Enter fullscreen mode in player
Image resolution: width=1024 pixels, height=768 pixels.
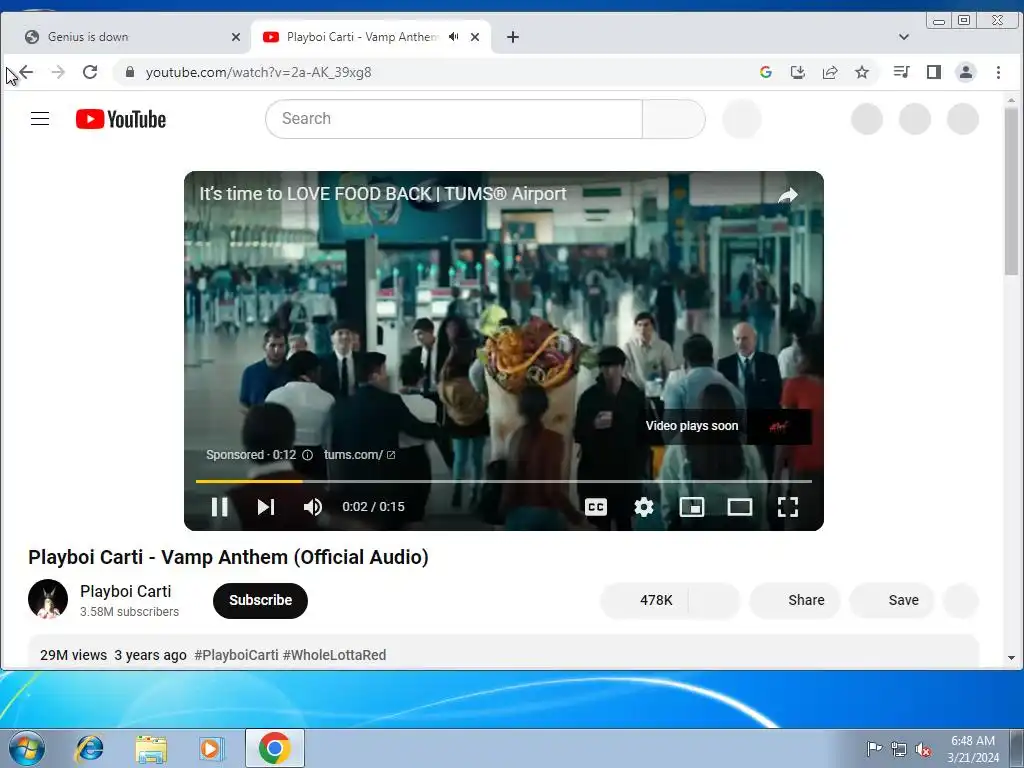788,507
